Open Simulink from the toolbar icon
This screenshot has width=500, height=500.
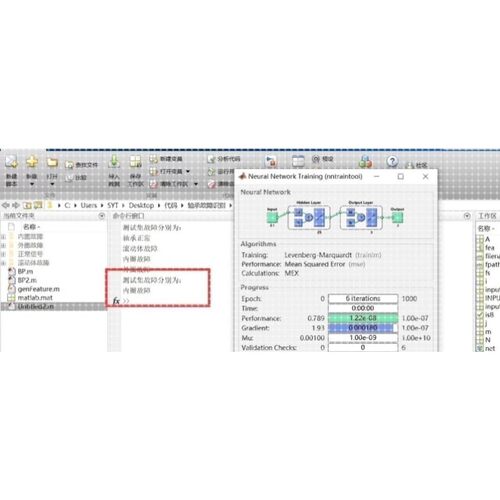coord(271,162)
